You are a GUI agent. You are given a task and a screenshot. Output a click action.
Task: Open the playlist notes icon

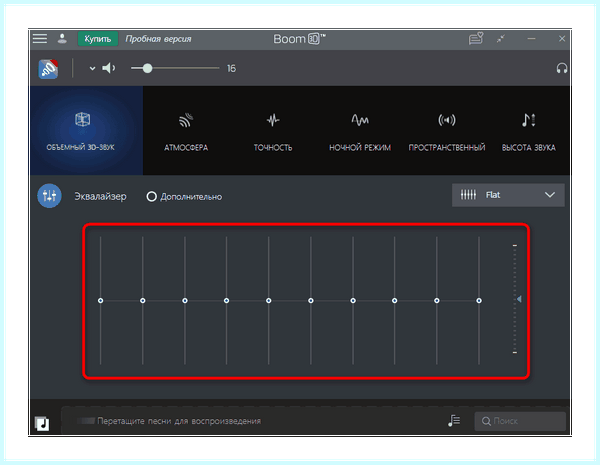pos(454,421)
